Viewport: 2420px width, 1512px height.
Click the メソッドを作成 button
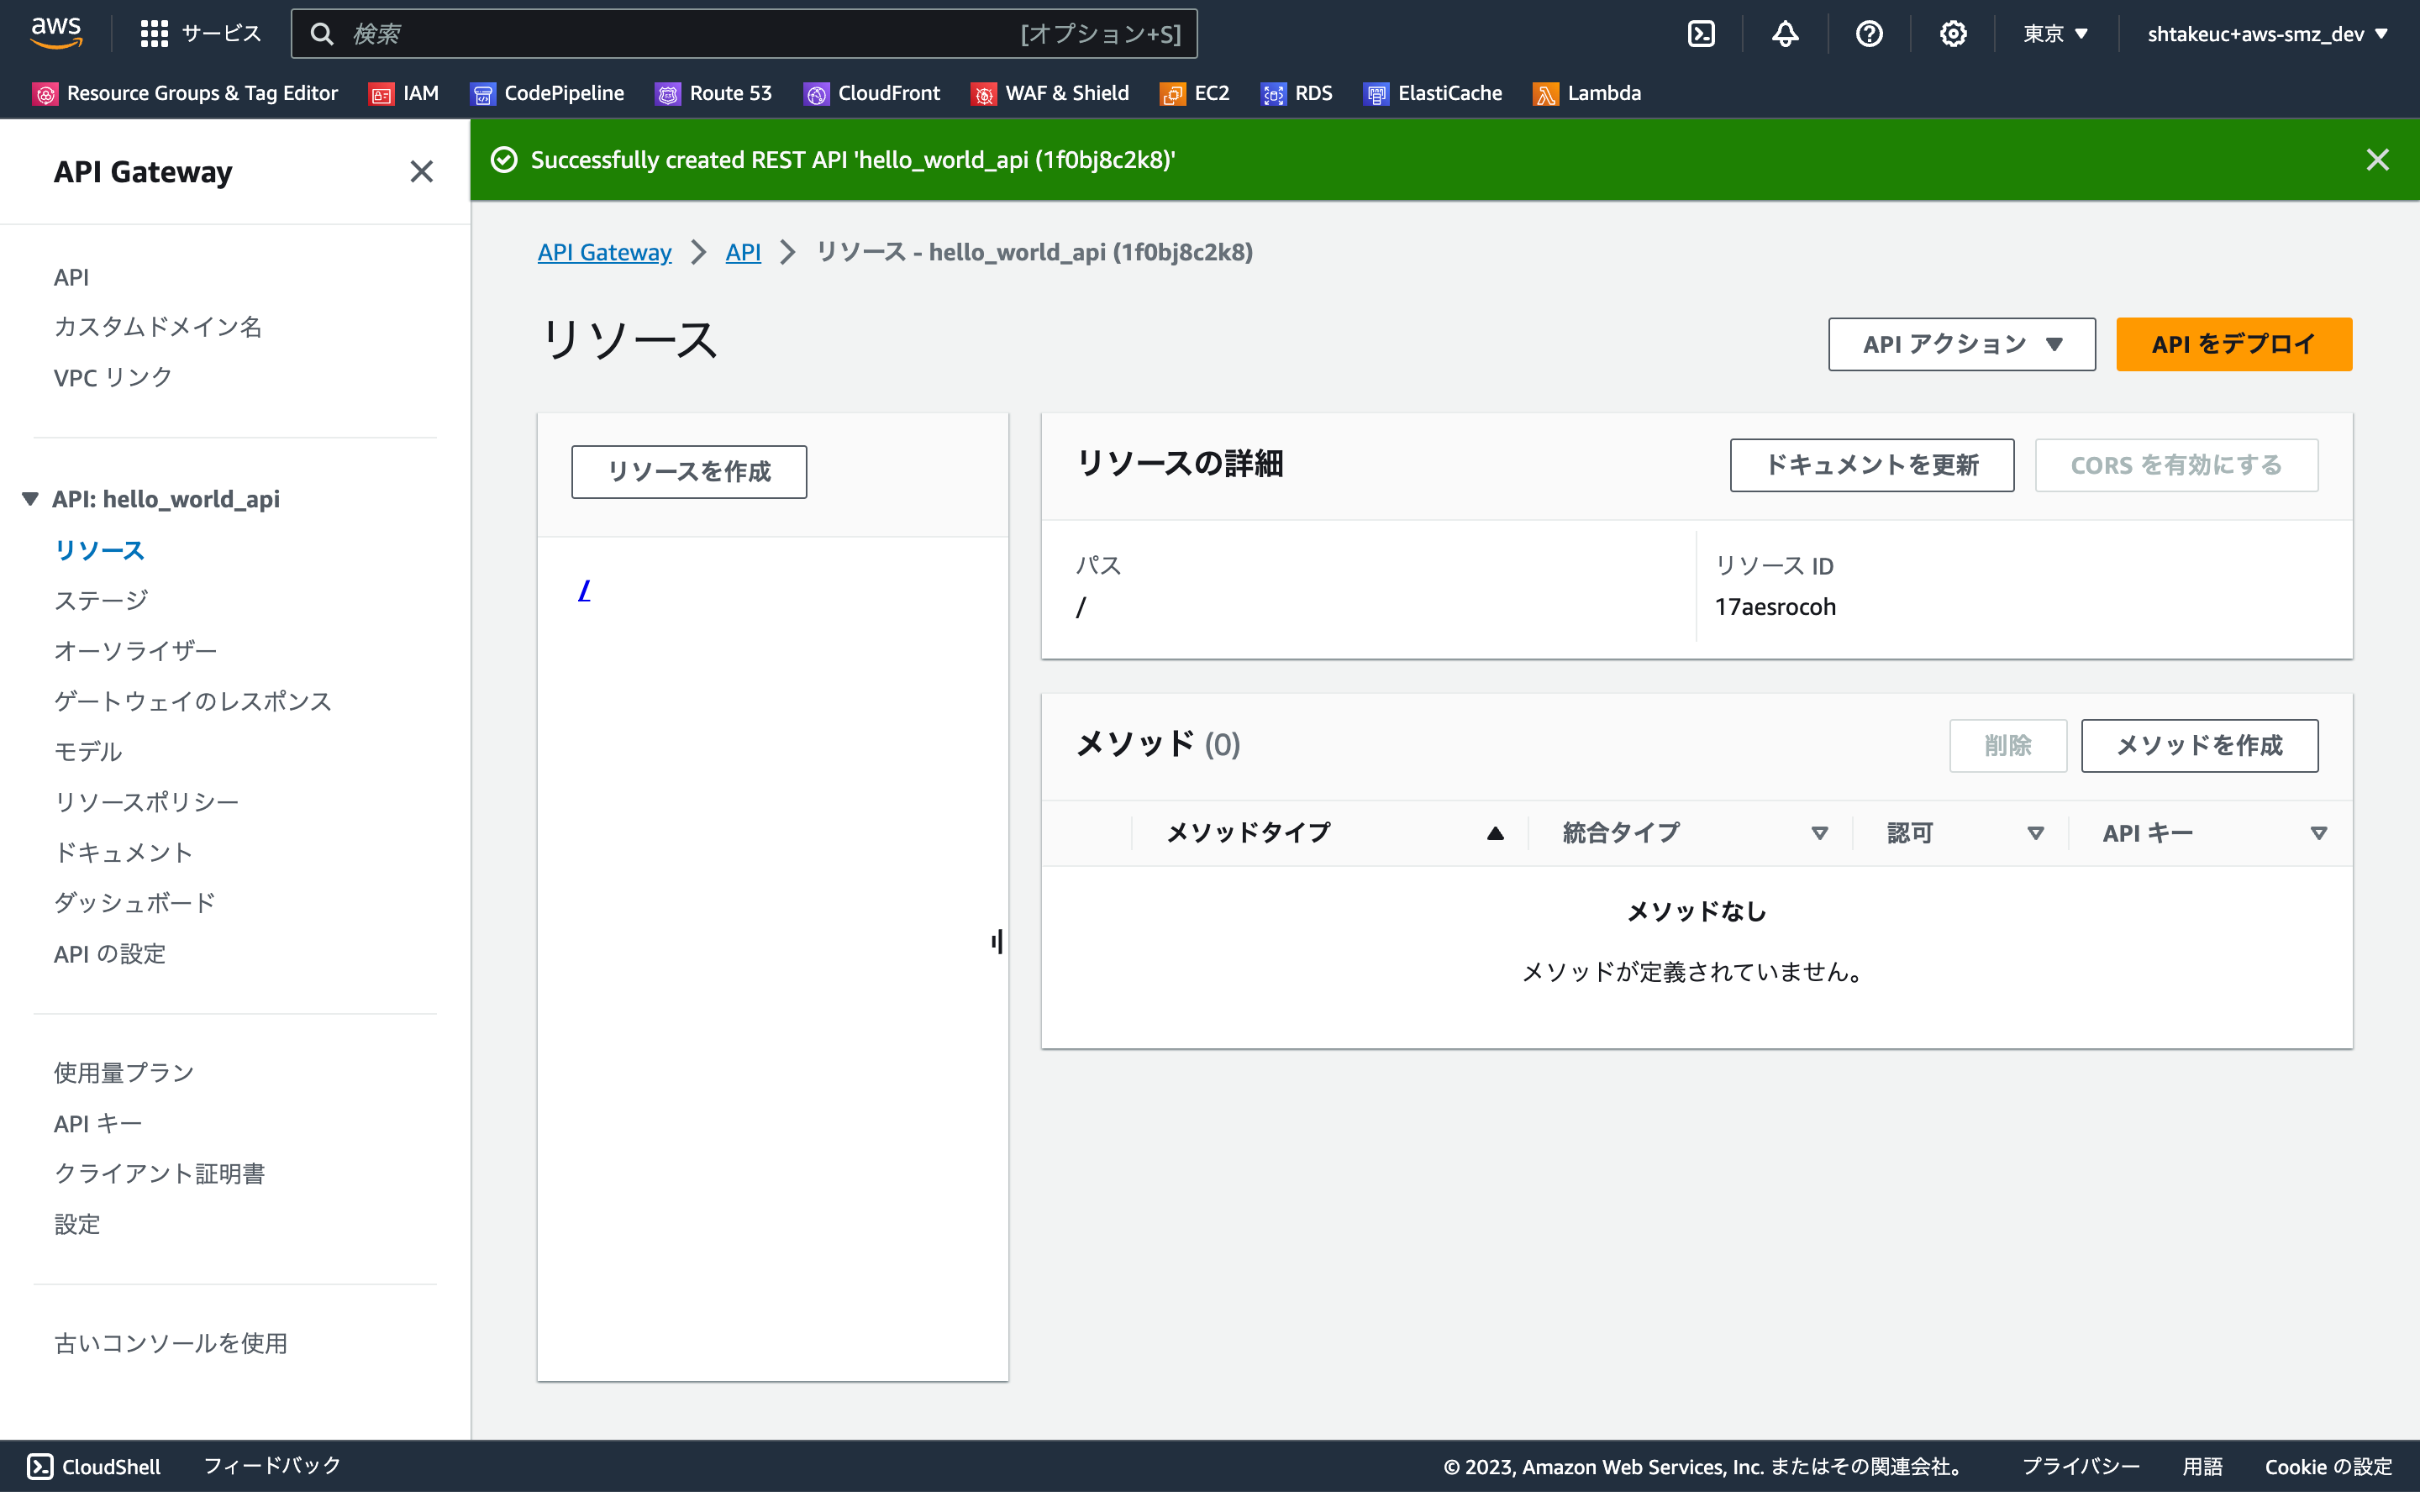click(2199, 746)
